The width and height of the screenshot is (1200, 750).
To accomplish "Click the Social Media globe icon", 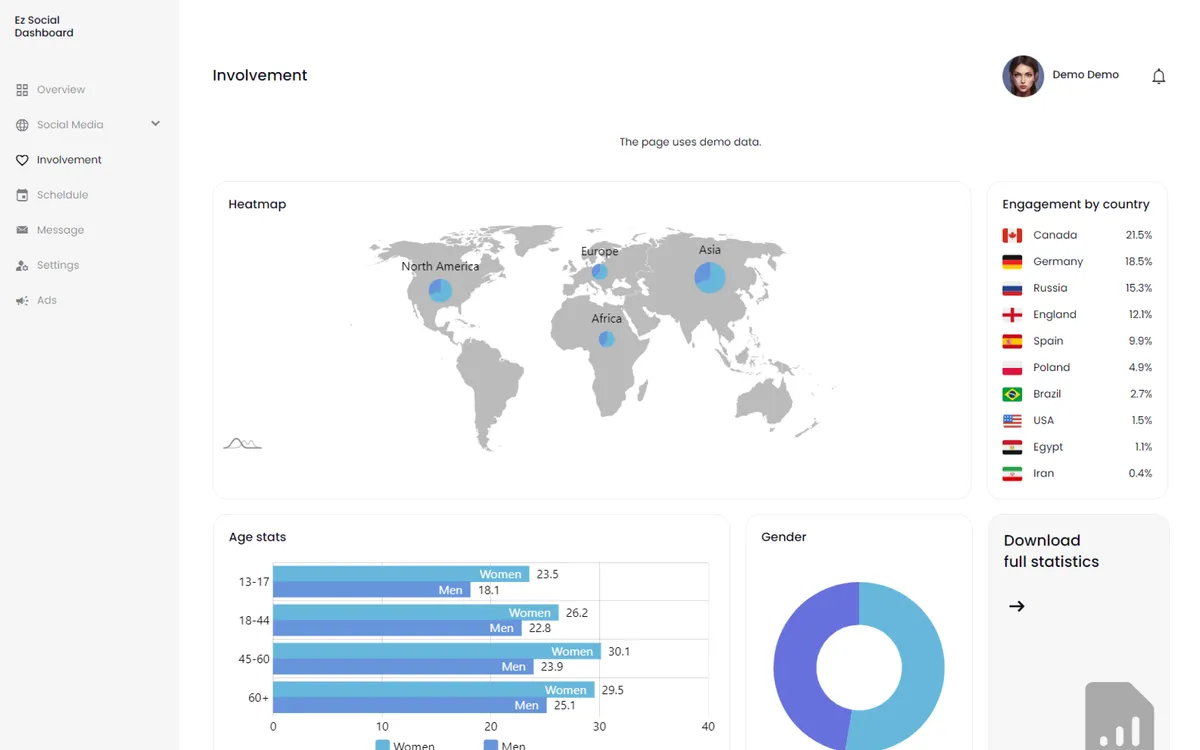I will tap(22, 125).
